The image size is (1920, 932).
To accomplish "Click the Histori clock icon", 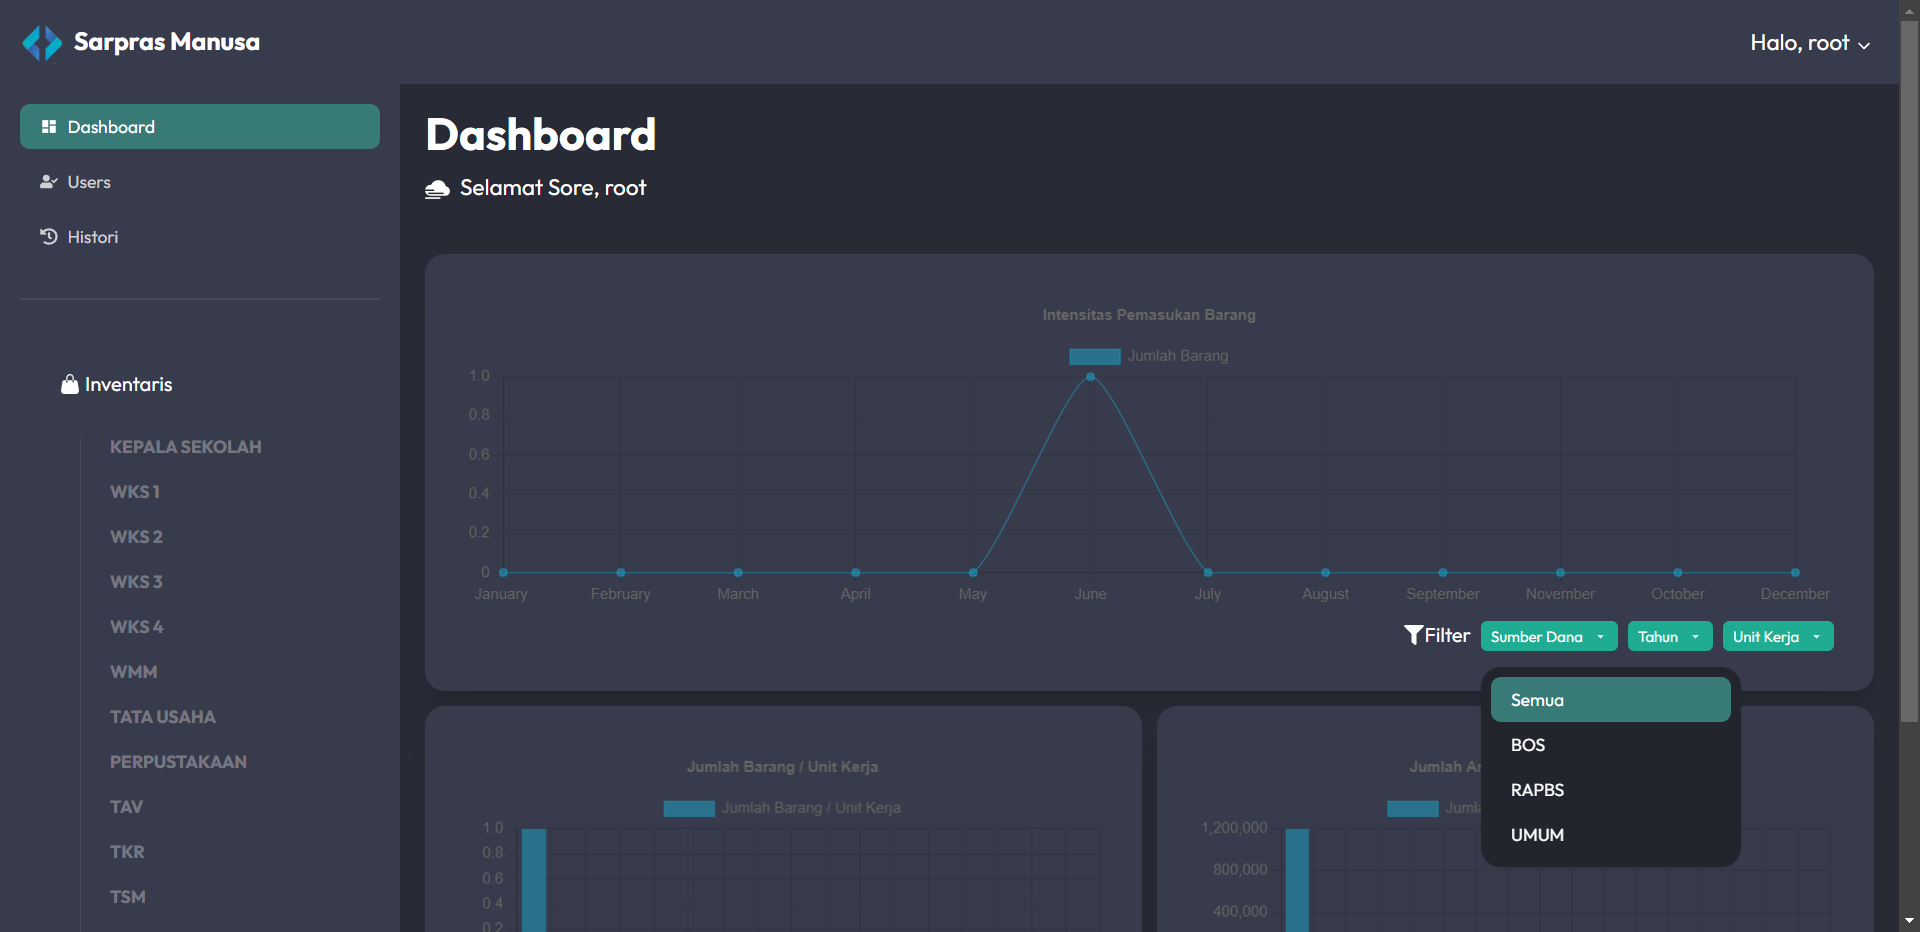I will (x=48, y=237).
